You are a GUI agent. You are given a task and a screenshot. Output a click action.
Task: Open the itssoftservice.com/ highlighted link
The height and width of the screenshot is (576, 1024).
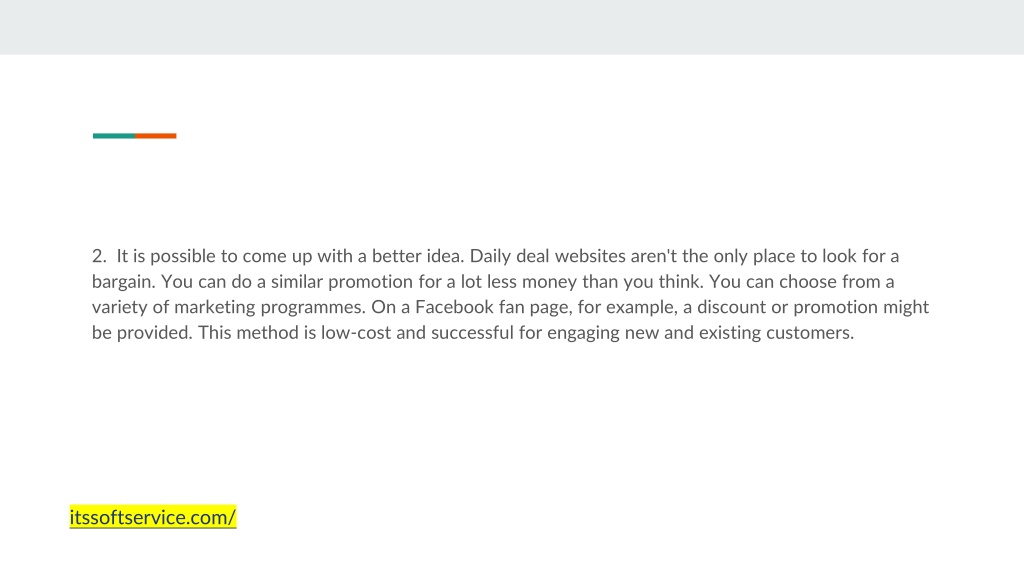click(152, 517)
